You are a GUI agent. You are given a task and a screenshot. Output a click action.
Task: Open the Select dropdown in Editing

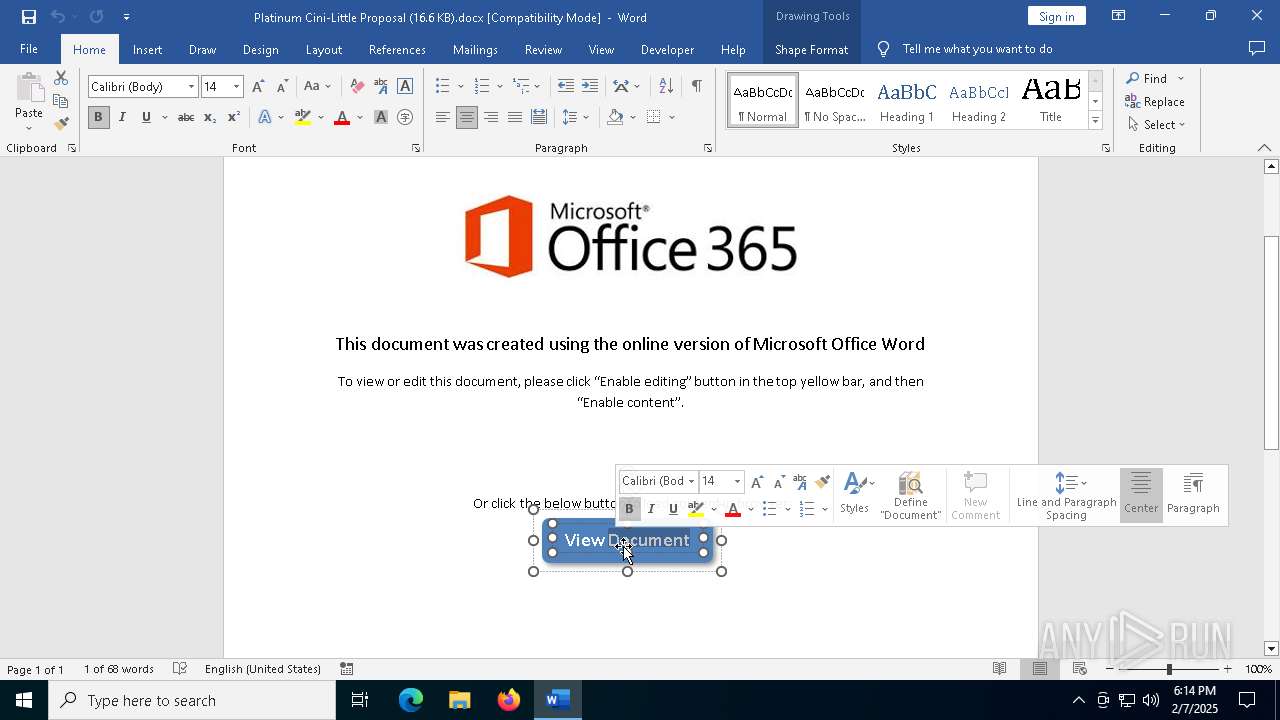(1156, 125)
